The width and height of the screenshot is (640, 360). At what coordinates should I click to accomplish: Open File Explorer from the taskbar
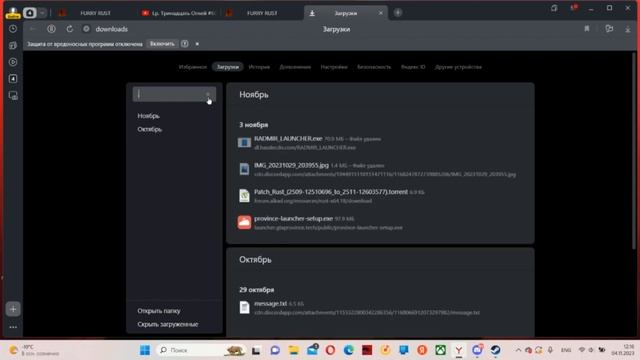(x=293, y=350)
